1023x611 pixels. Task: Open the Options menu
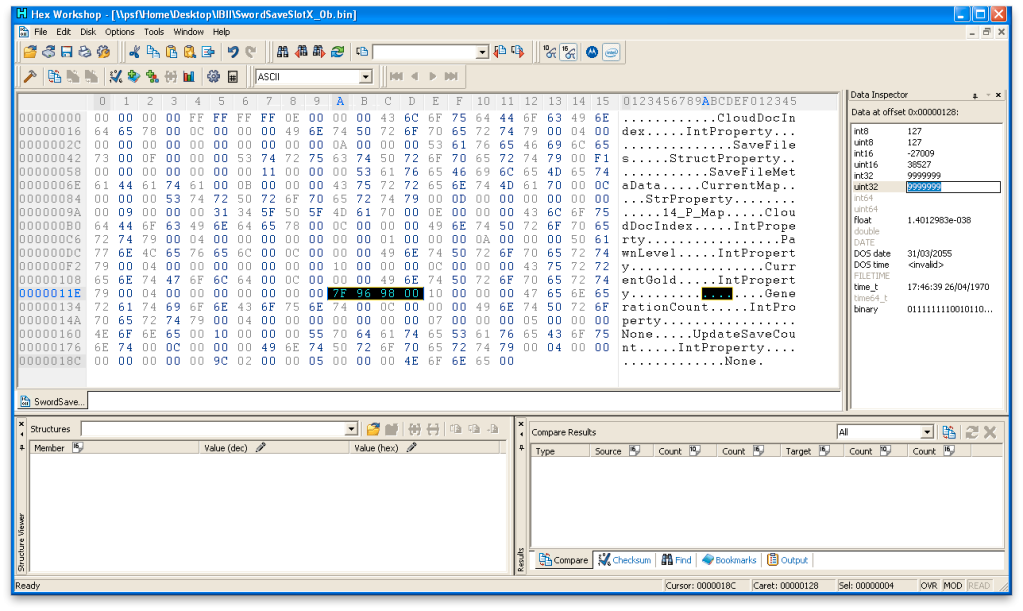coord(119,31)
